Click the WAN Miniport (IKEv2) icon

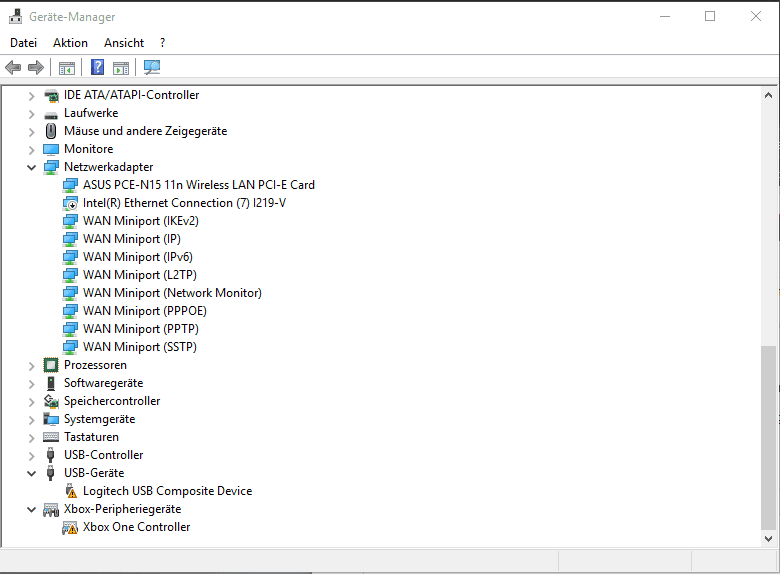(x=70, y=221)
